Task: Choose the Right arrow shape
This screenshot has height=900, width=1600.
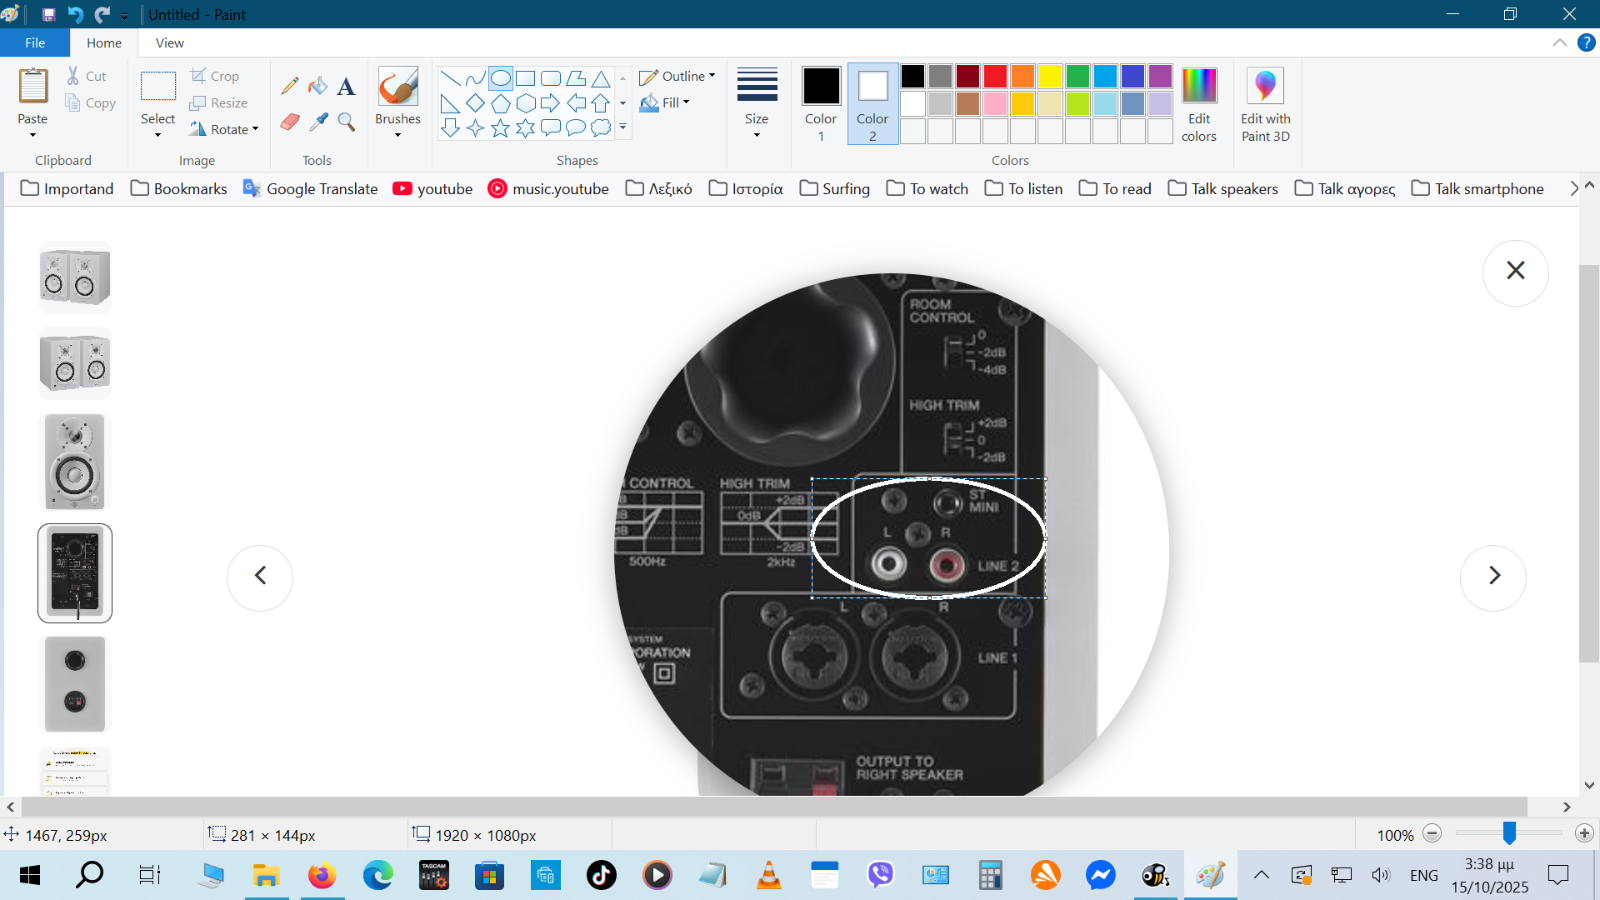Action: pyautogui.click(x=551, y=103)
